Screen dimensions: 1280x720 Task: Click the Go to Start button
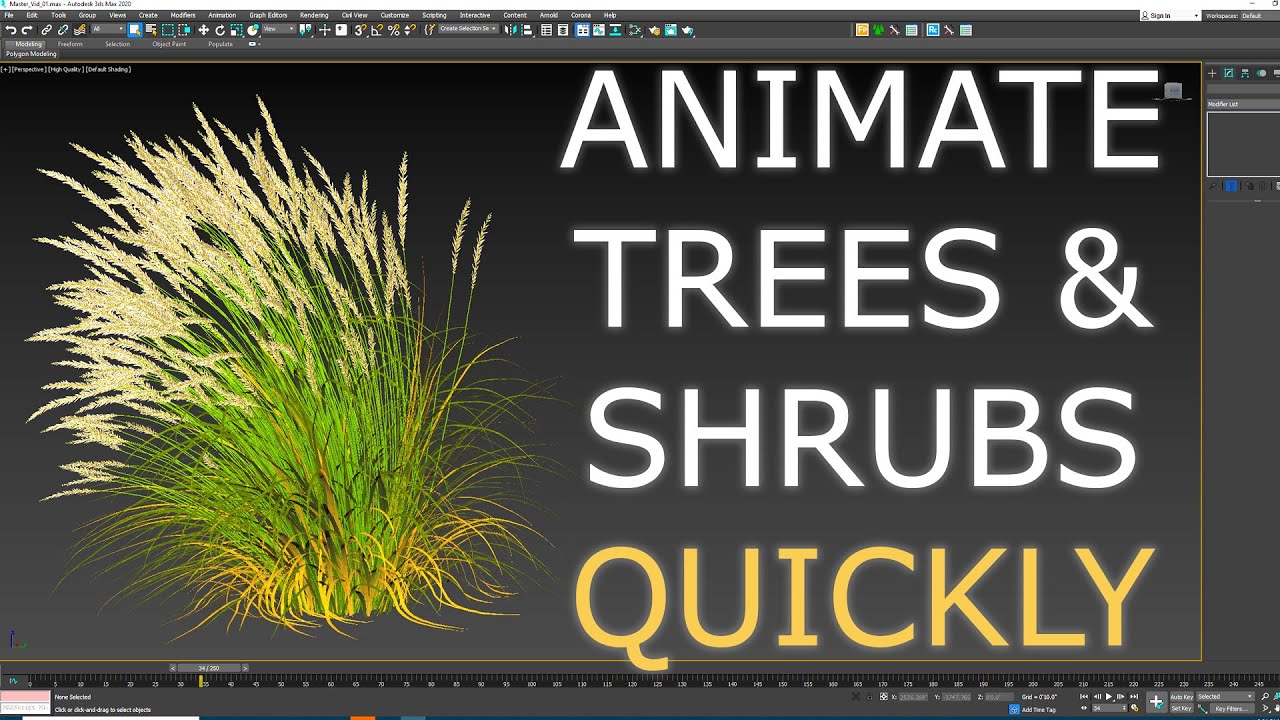(x=1084, y=696)
